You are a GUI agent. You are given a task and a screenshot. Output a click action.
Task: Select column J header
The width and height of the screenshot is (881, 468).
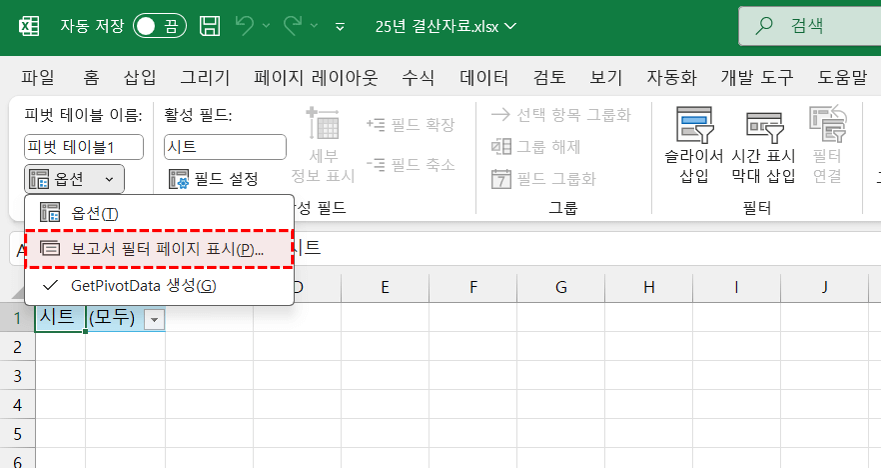[824, 287]
